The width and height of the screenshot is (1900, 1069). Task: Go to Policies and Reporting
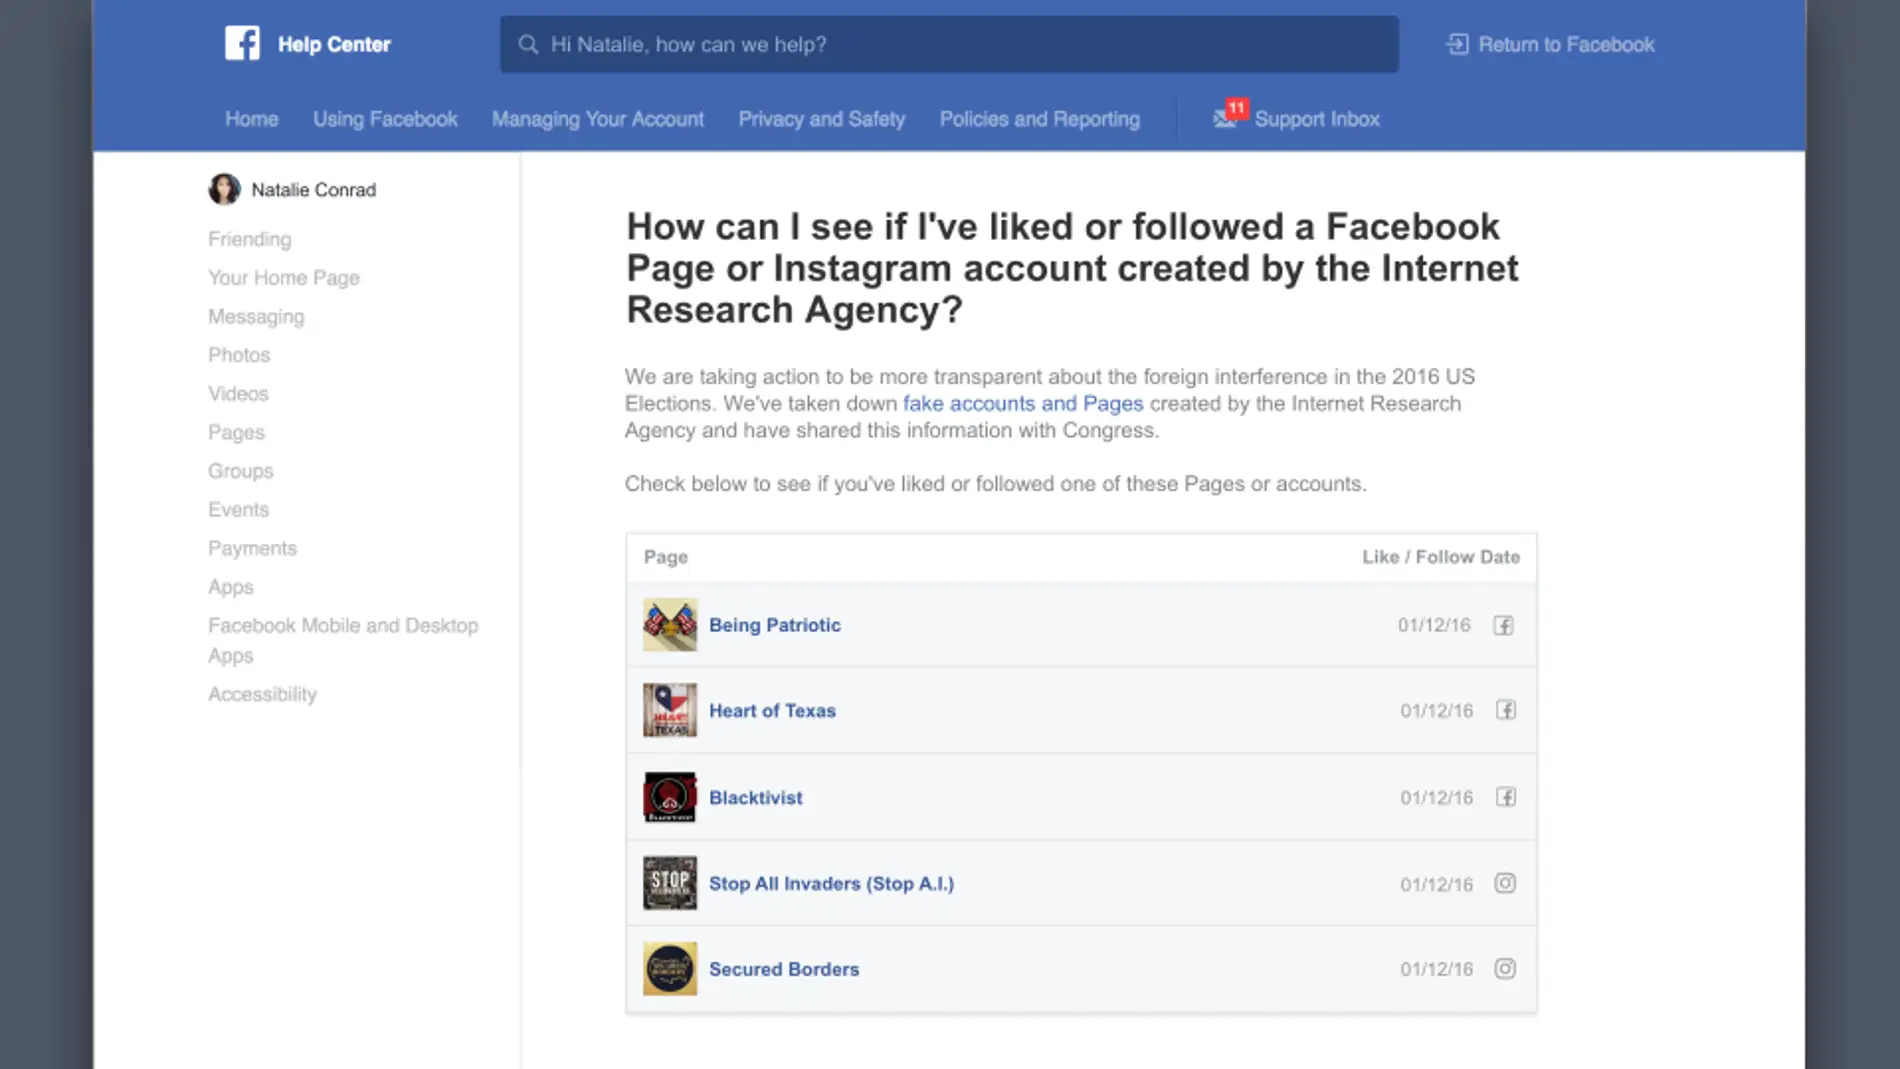[1039, 119]
